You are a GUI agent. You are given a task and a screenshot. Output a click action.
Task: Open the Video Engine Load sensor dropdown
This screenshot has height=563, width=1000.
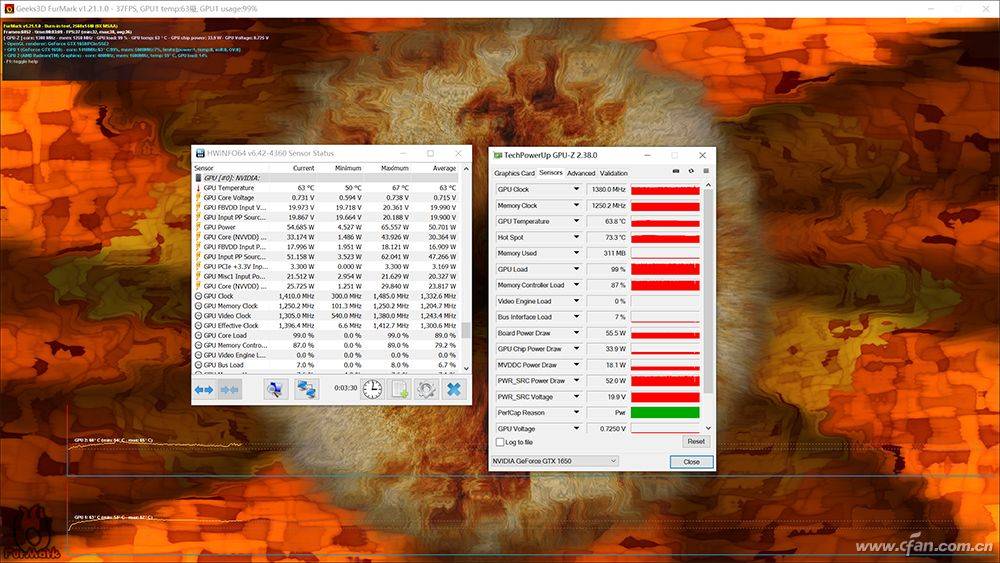[x=576, y=301]
